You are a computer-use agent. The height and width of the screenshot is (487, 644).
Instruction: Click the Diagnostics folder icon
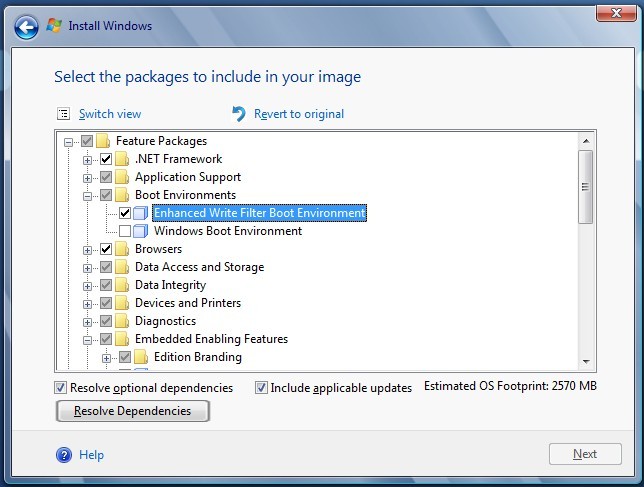pos(122,321)
